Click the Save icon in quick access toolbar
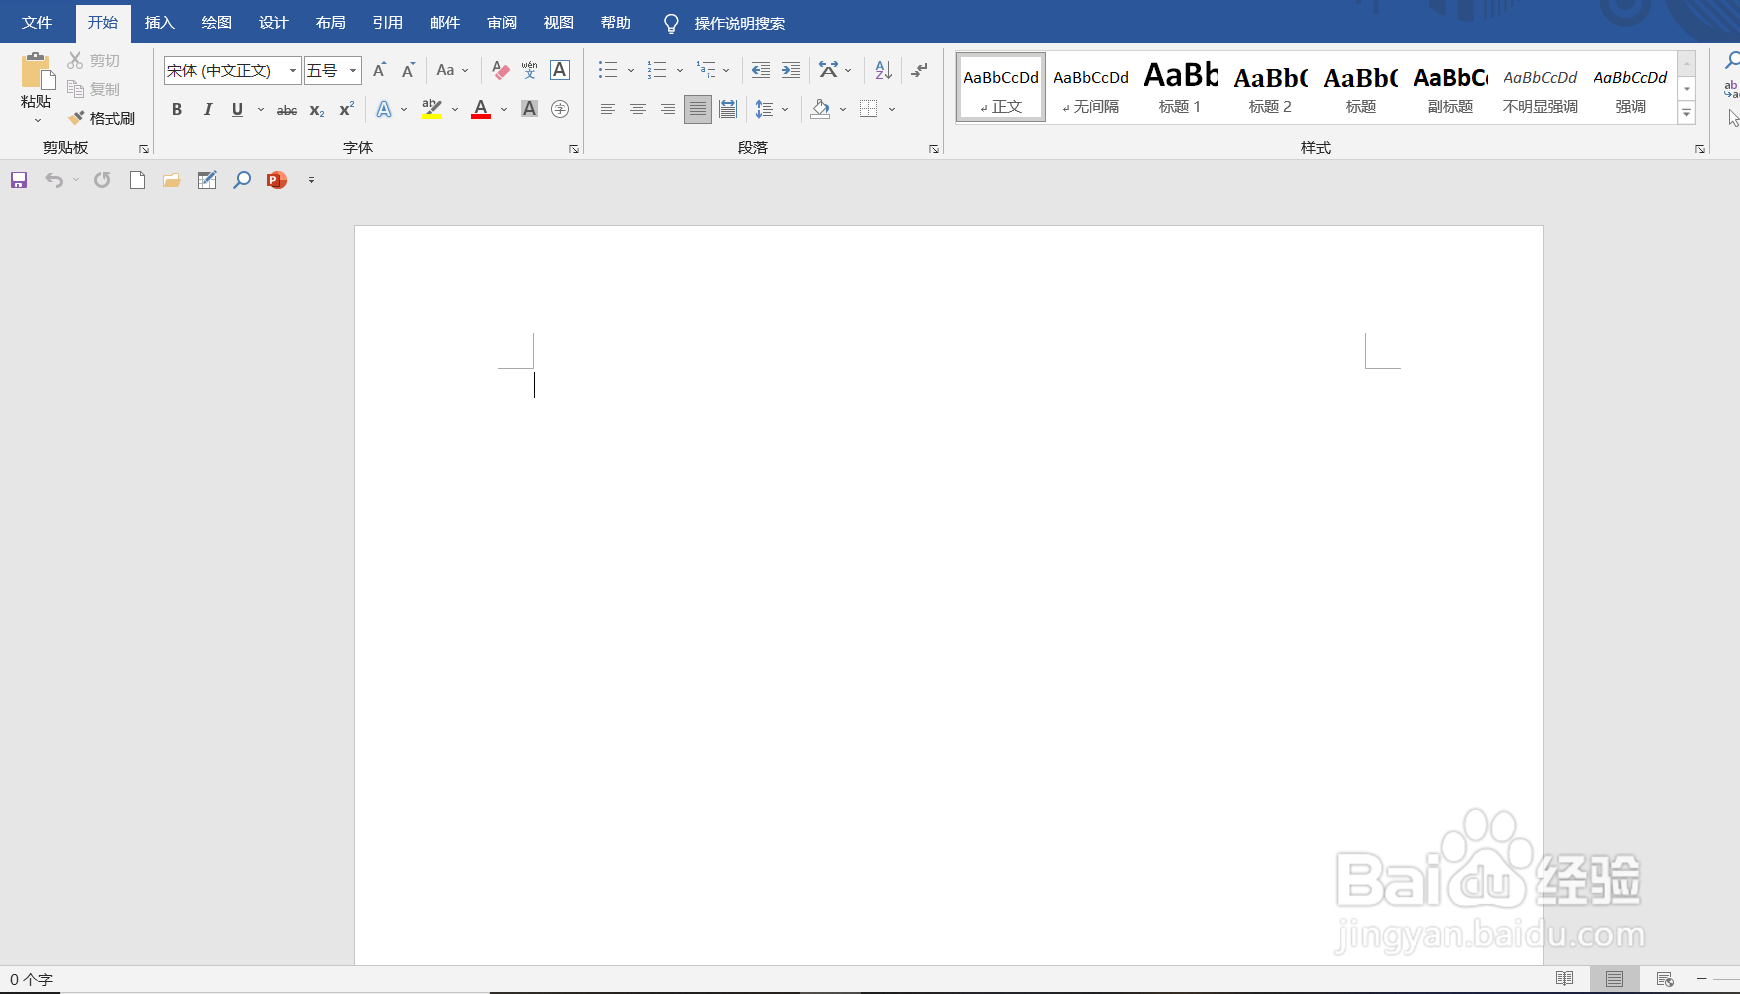 click(19, 180)
